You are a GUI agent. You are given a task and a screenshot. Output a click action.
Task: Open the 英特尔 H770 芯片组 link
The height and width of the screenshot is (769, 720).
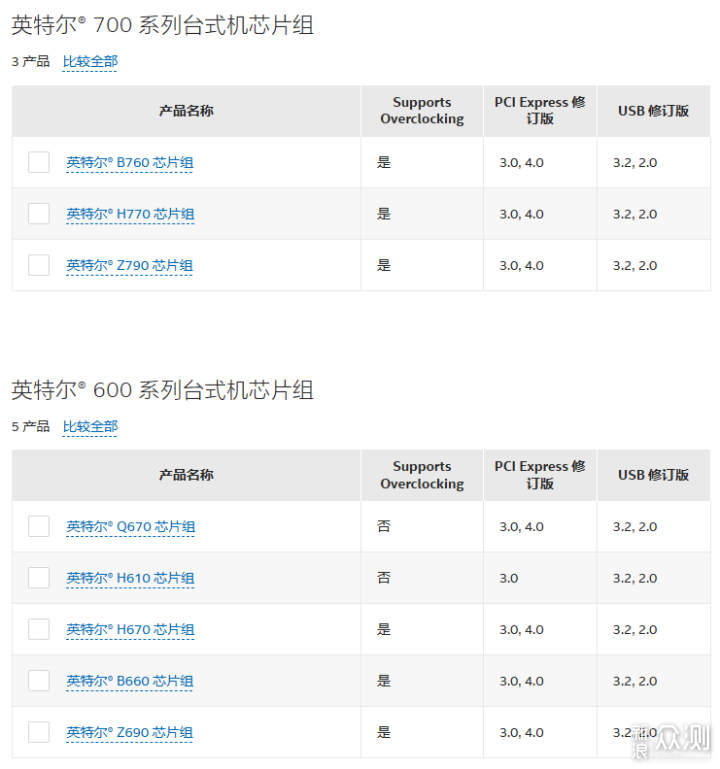(130, 214)
